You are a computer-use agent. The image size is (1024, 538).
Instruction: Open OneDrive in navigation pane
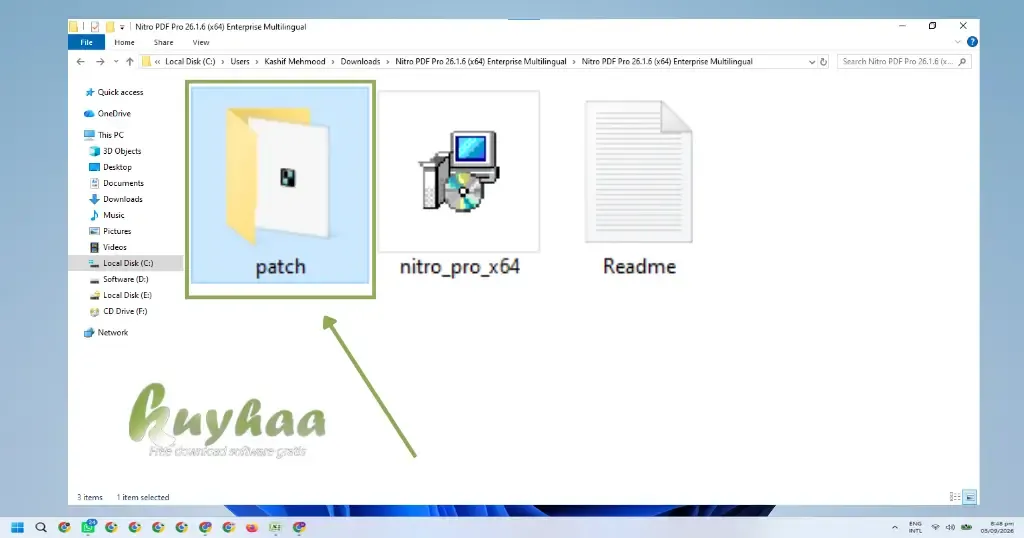108,114
